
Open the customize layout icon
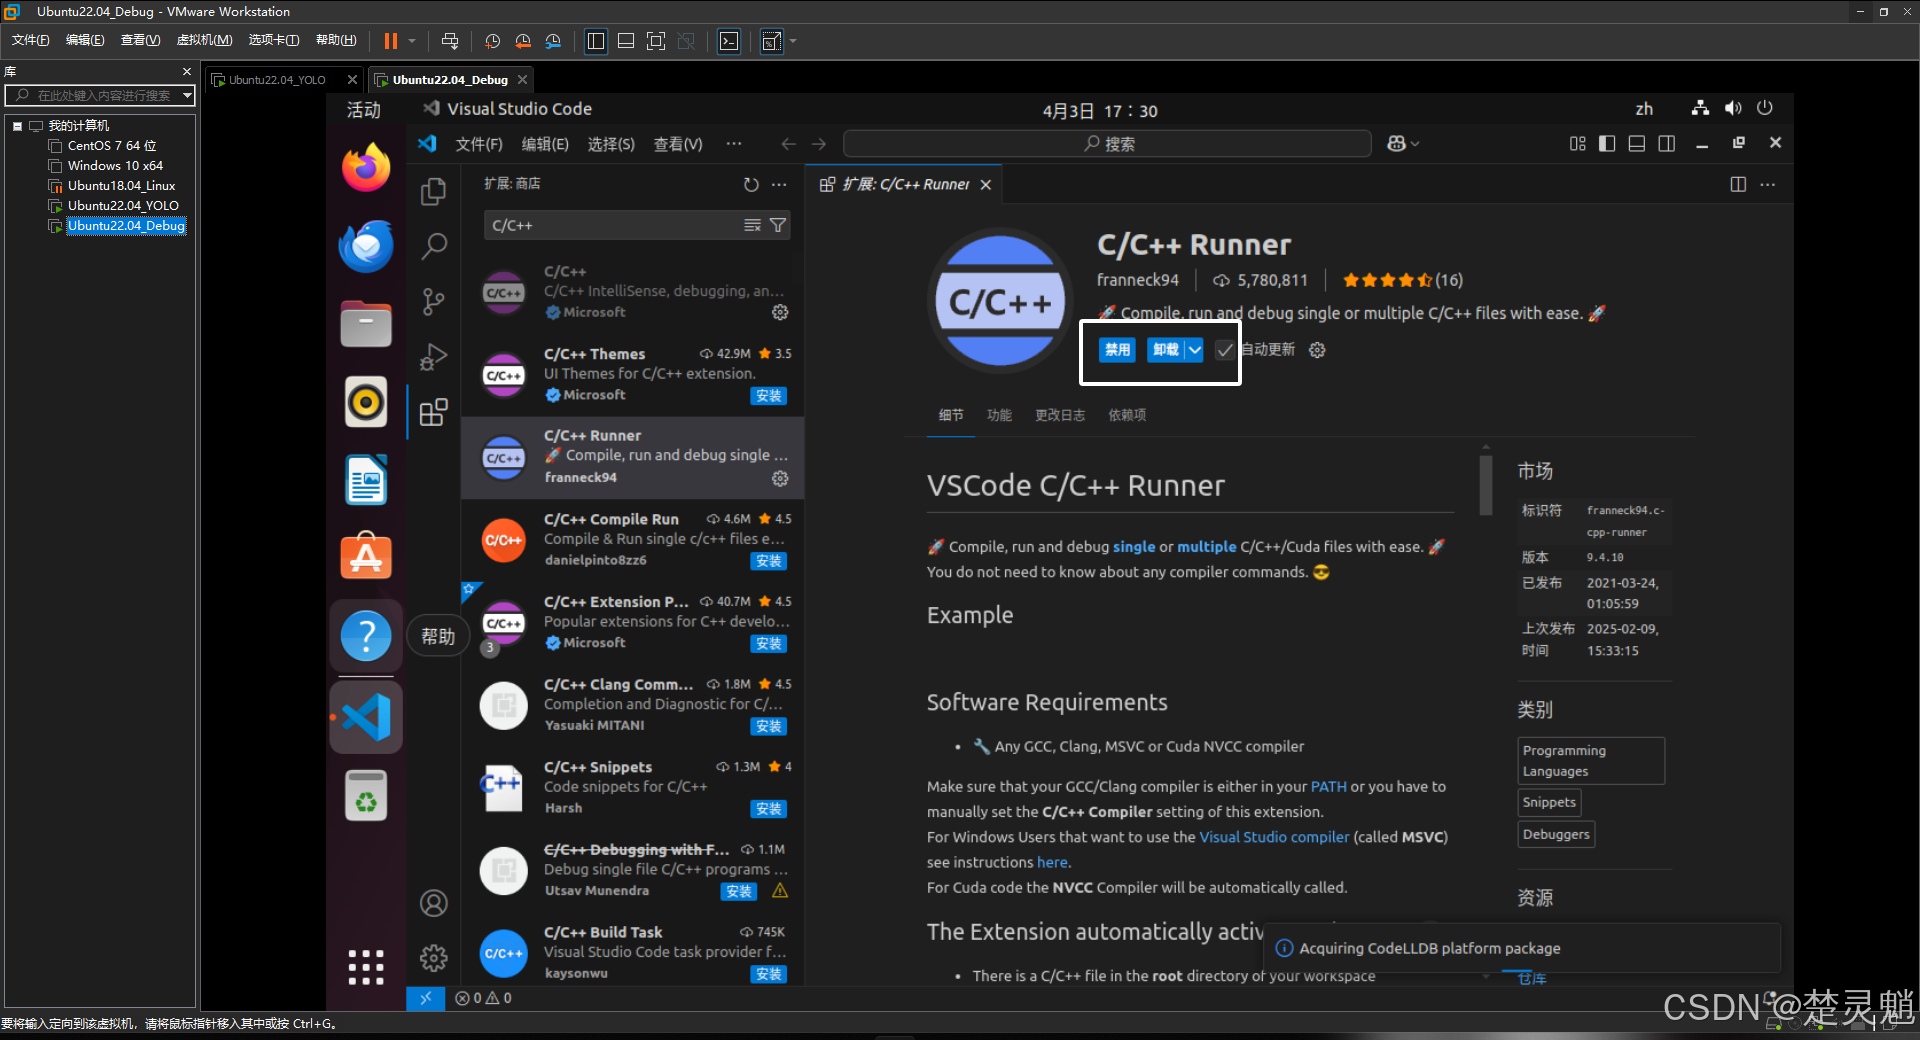1577,144
